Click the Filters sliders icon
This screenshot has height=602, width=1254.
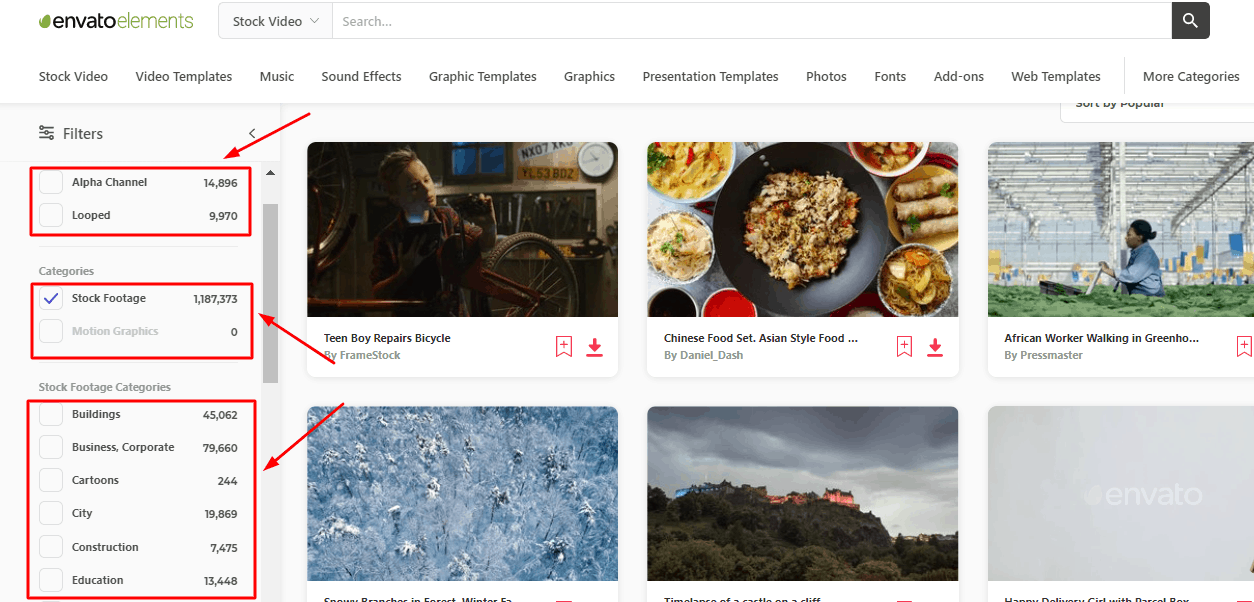(x=47, y=133)
